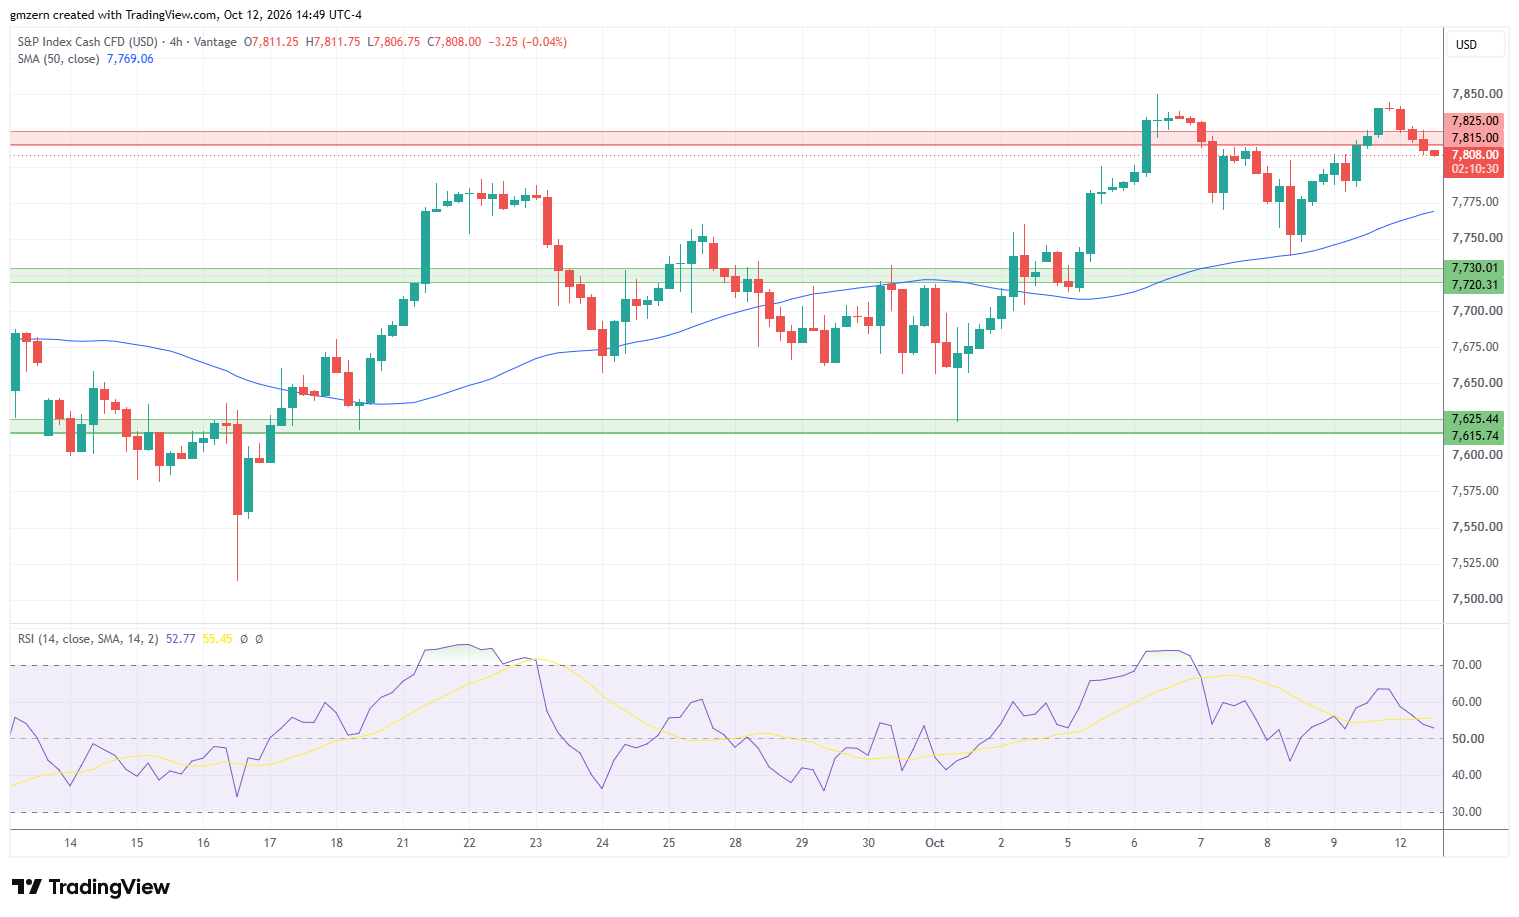Click the RSI value 52.77
Screen dimensions: 1519x917
tap(180, 639)
